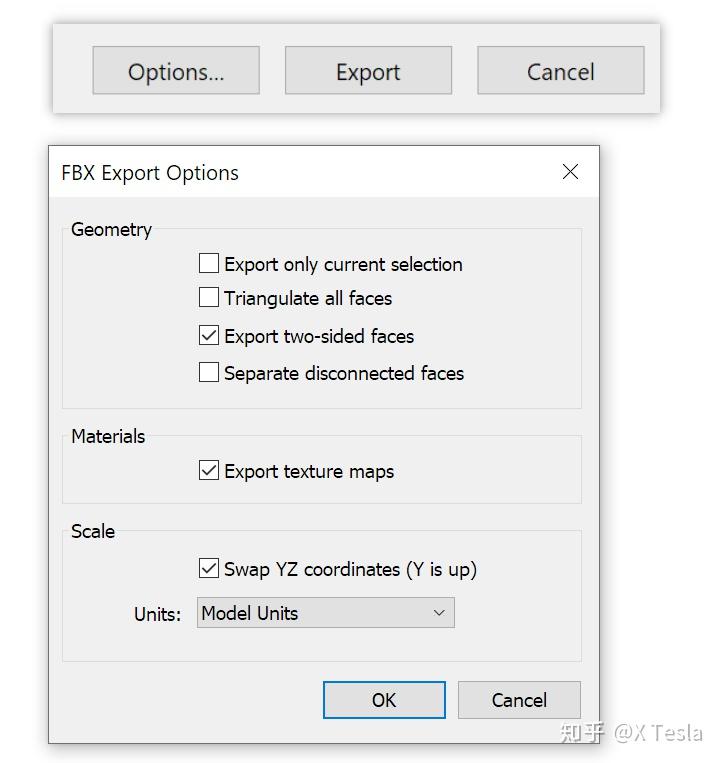Enable Export only current selection checkbox
721x763 pixels.
tap(209, 264)
